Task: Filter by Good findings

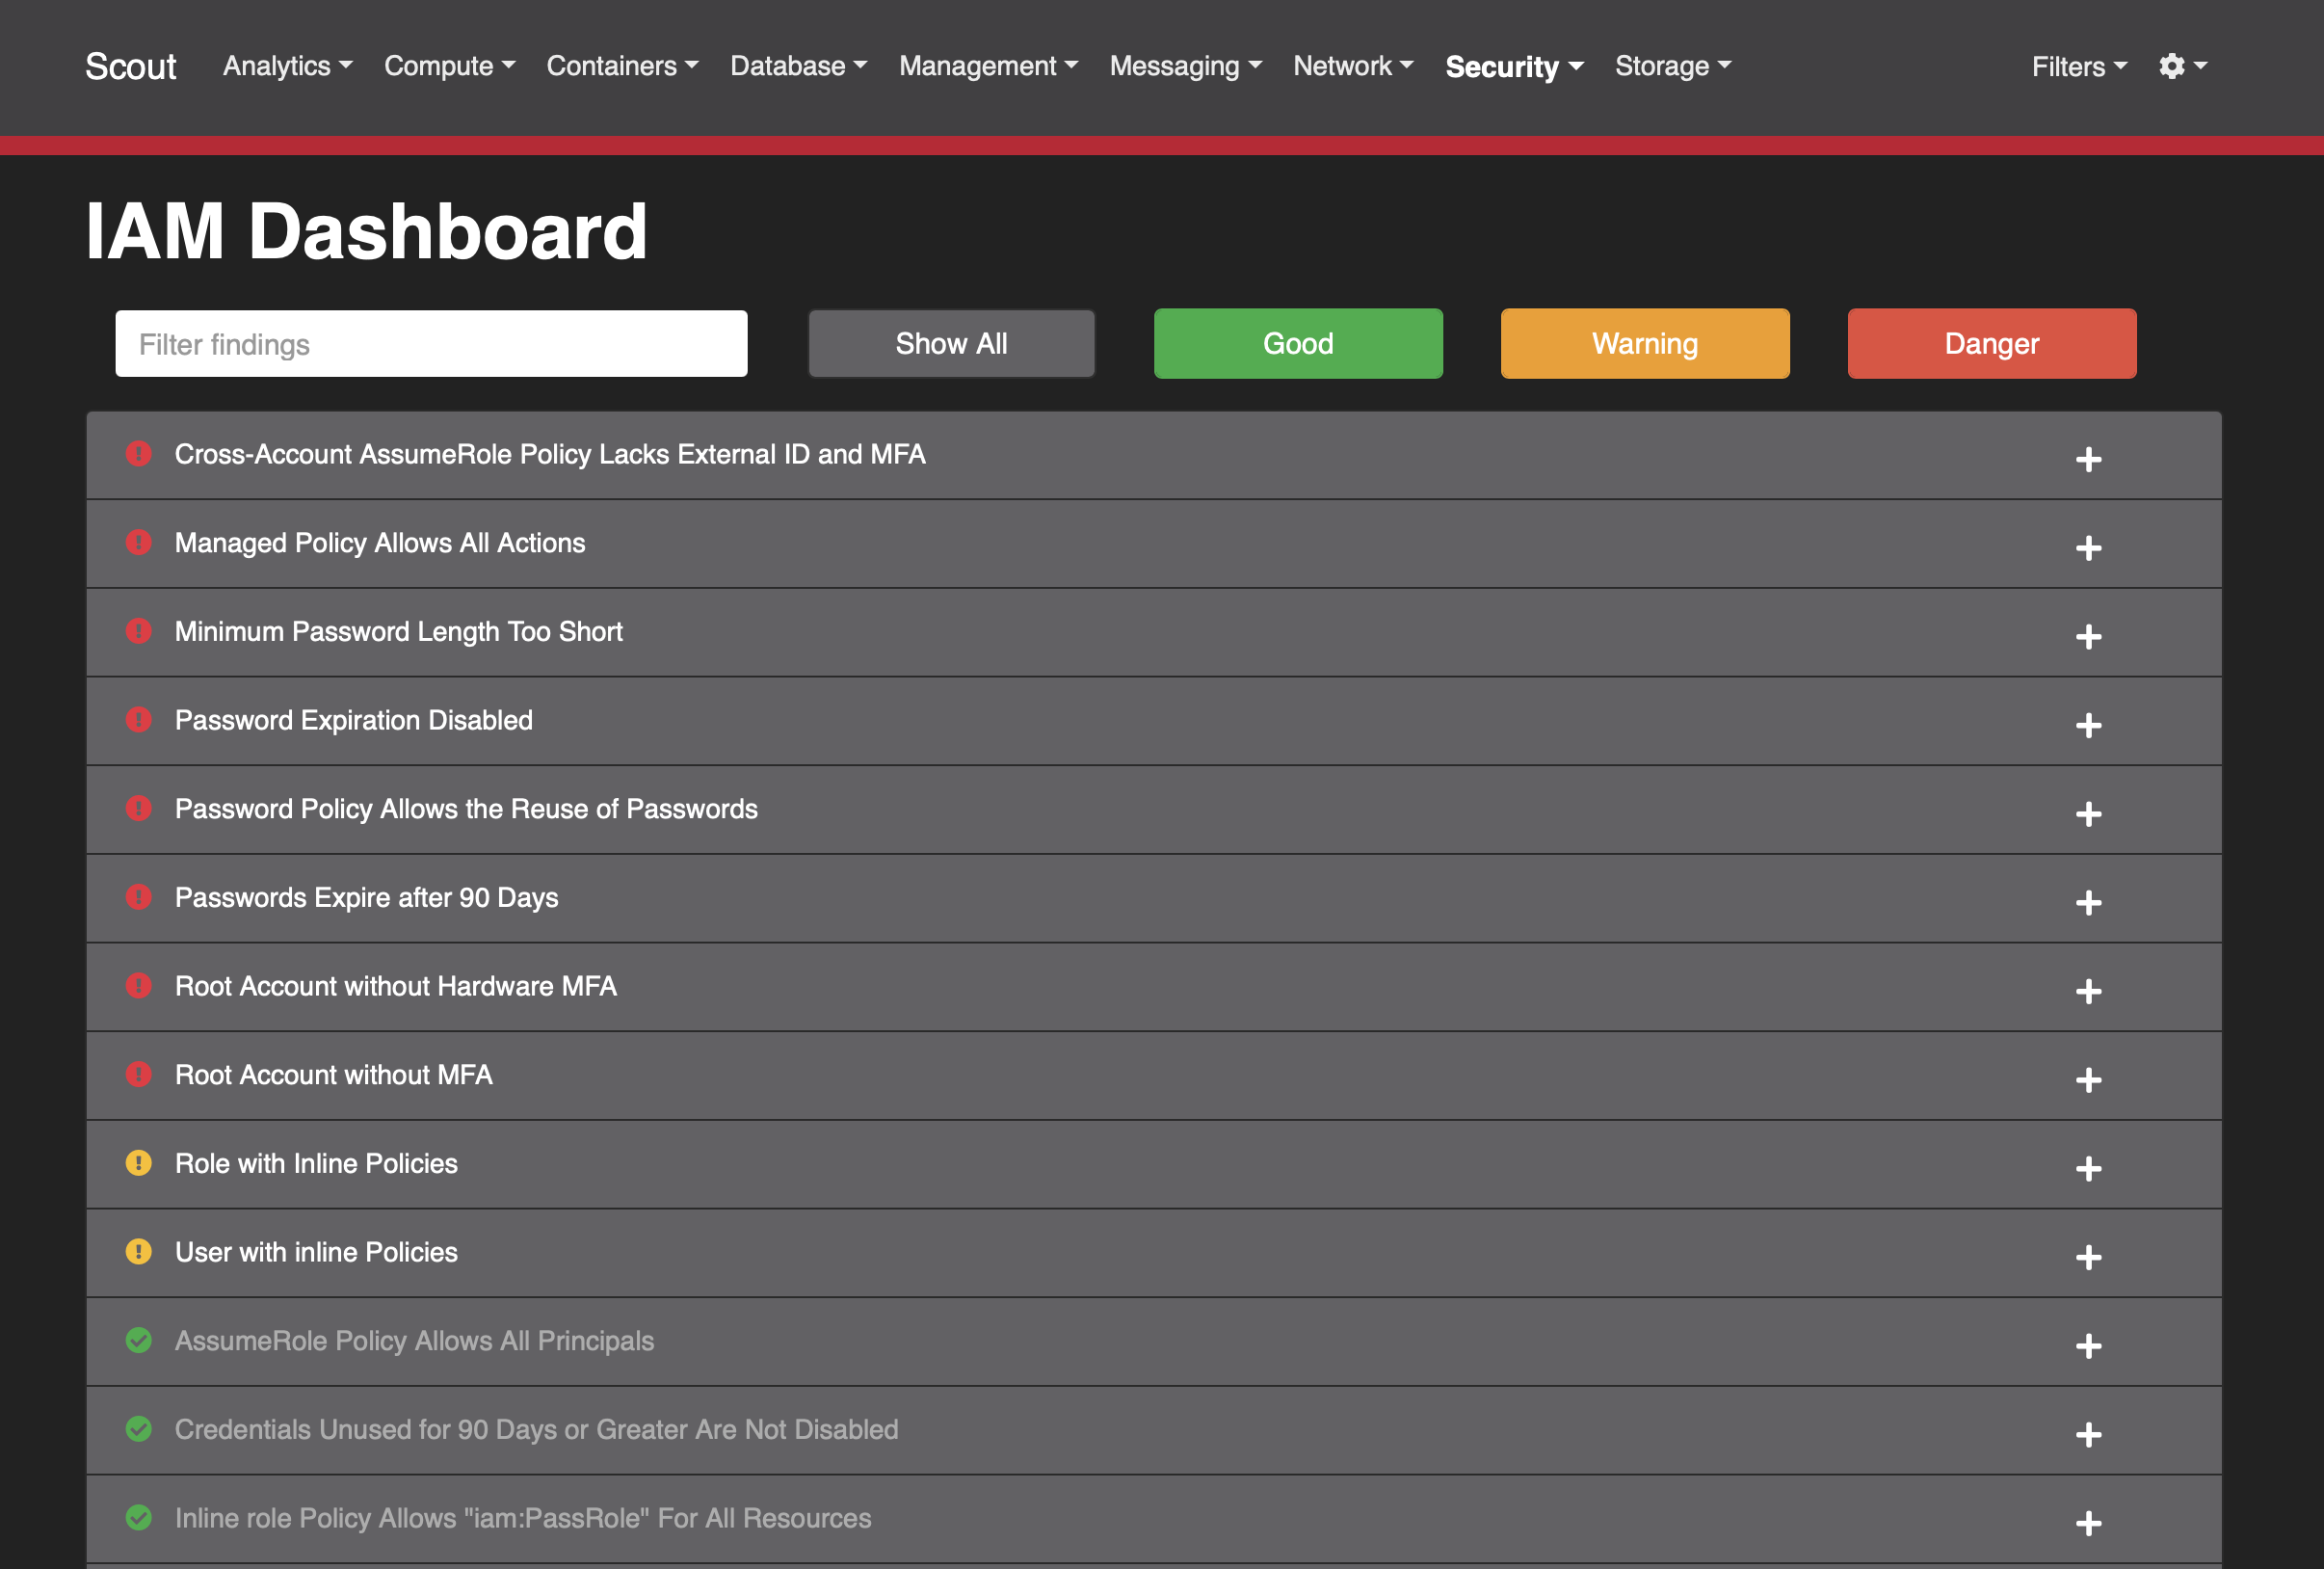Action: [x=1297, y=343]
